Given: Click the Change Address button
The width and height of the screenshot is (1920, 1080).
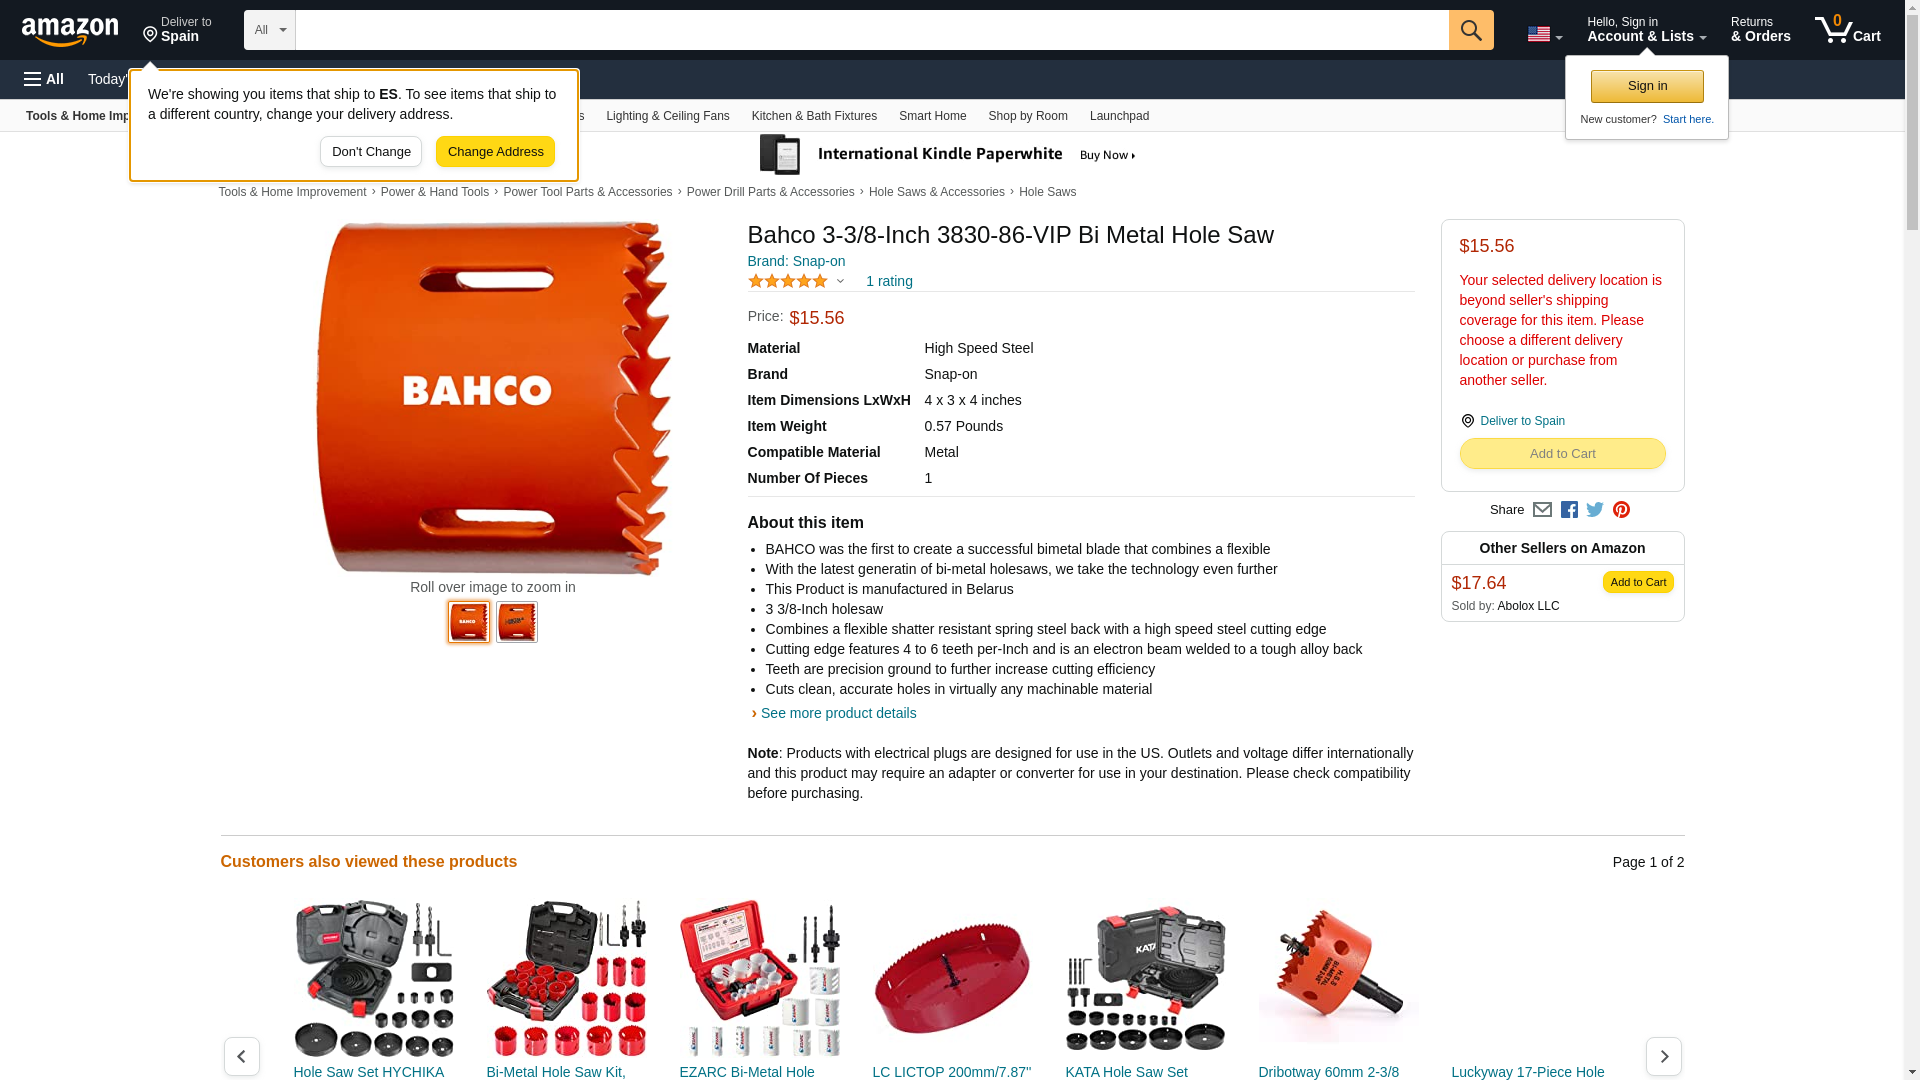Looking at the screenshot, I should tap(495, 152).
